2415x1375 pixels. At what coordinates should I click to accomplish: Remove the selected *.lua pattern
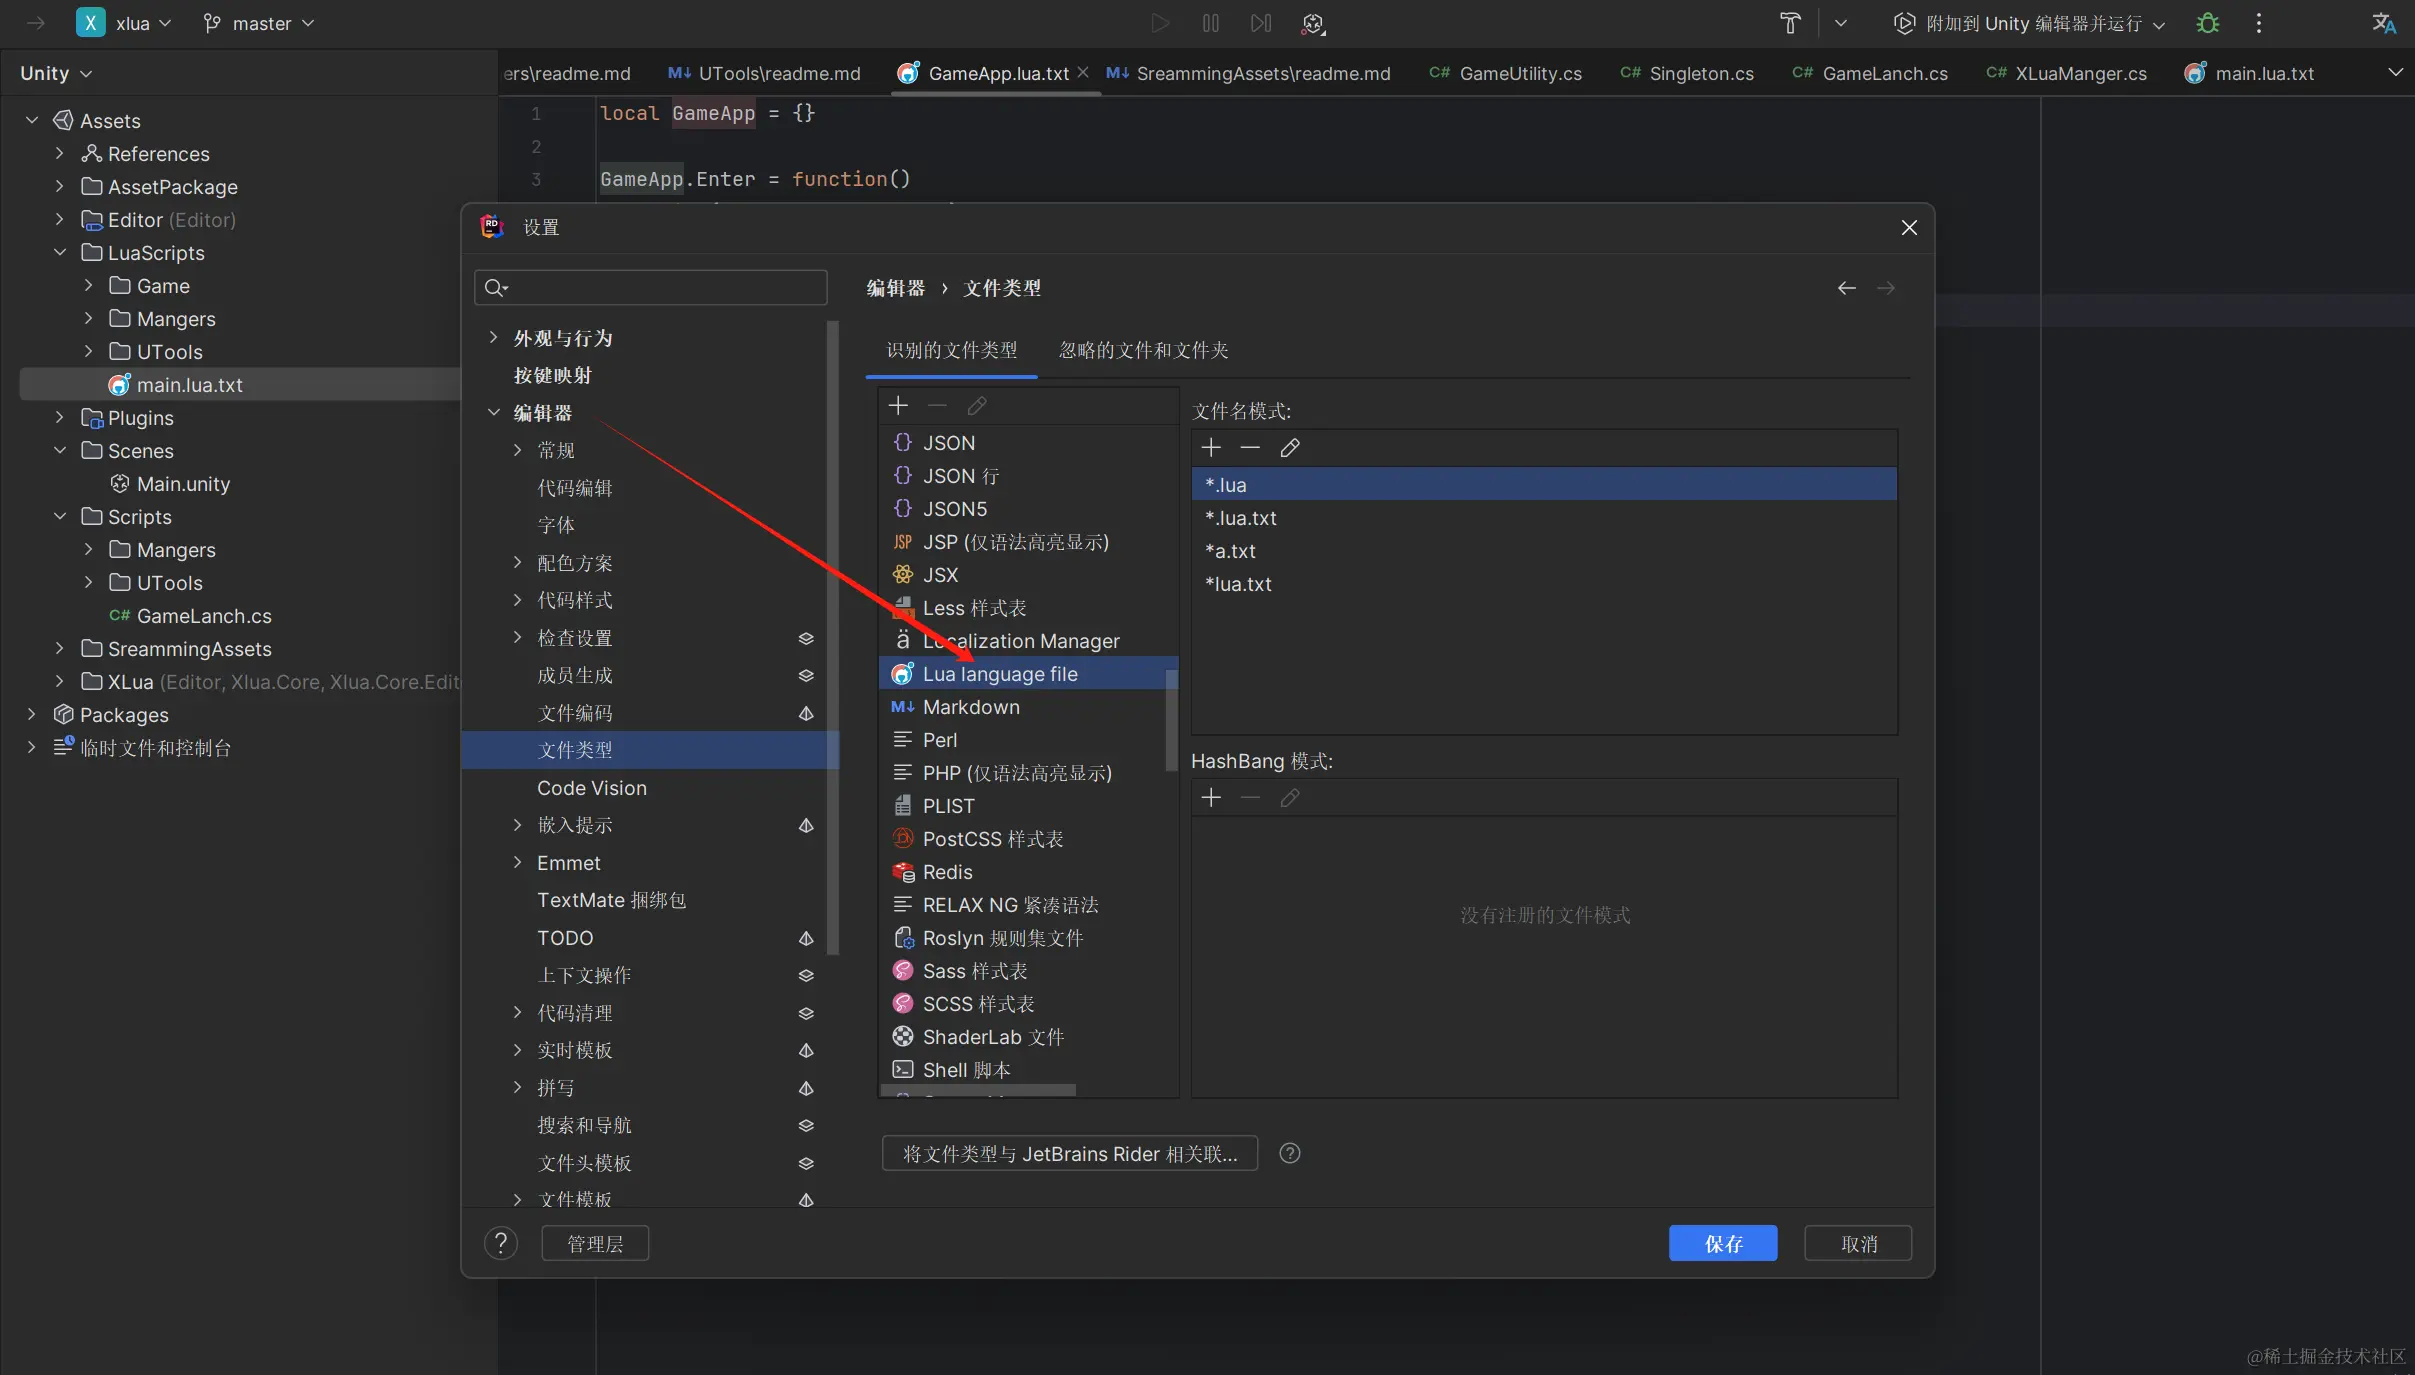tap(1250, 448)
